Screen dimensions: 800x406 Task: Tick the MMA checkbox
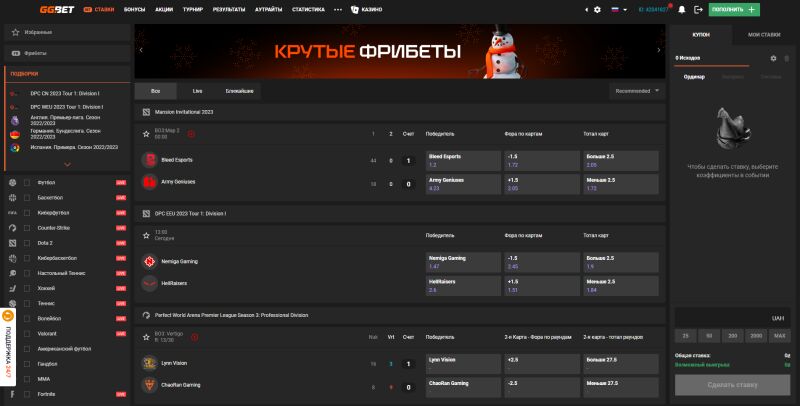(27, 379)
